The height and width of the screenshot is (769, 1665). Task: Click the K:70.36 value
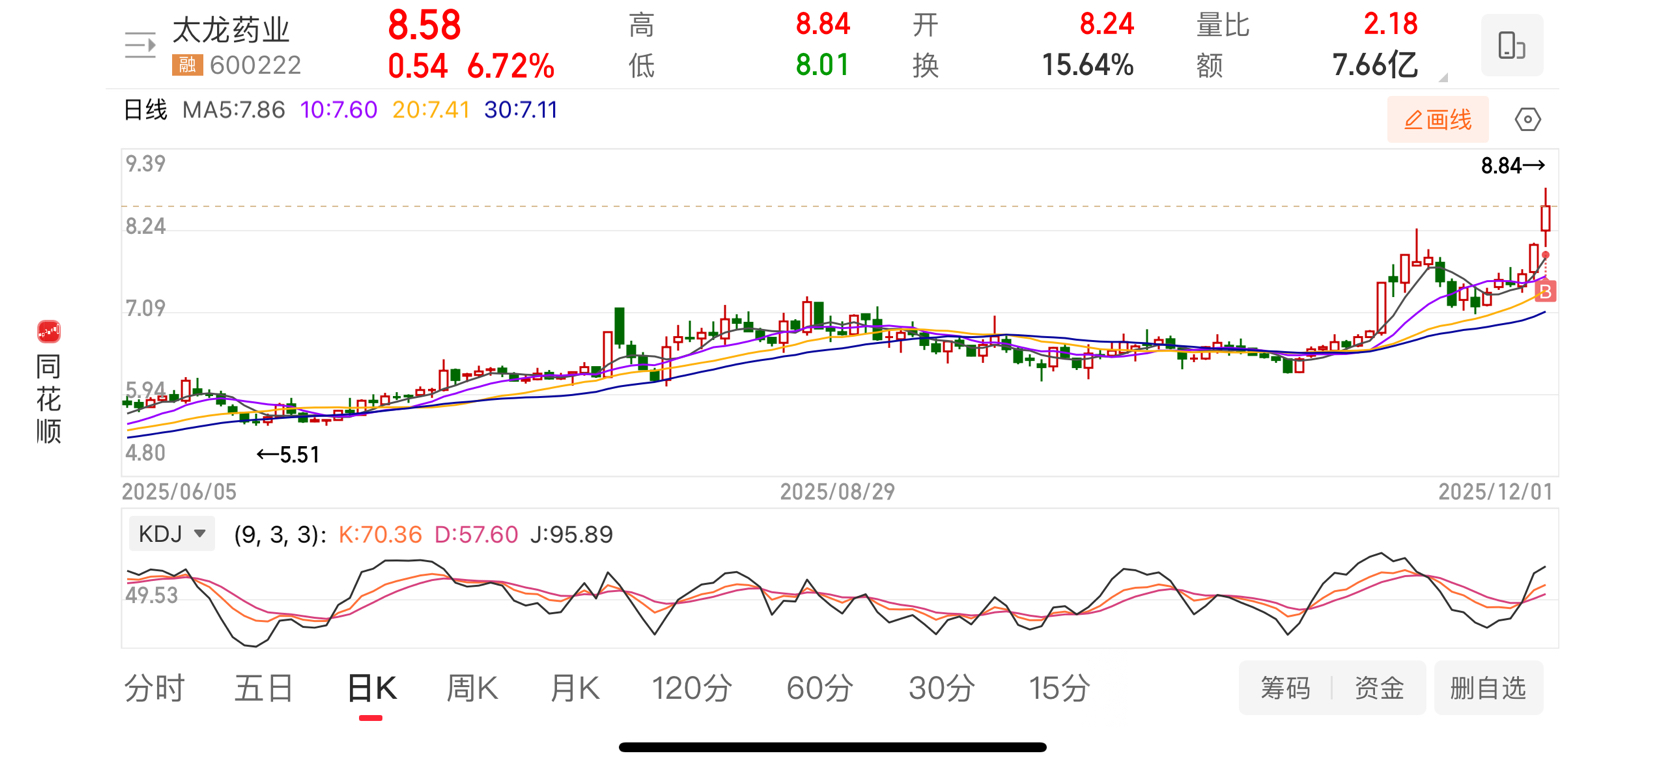[x=380, y=535]
